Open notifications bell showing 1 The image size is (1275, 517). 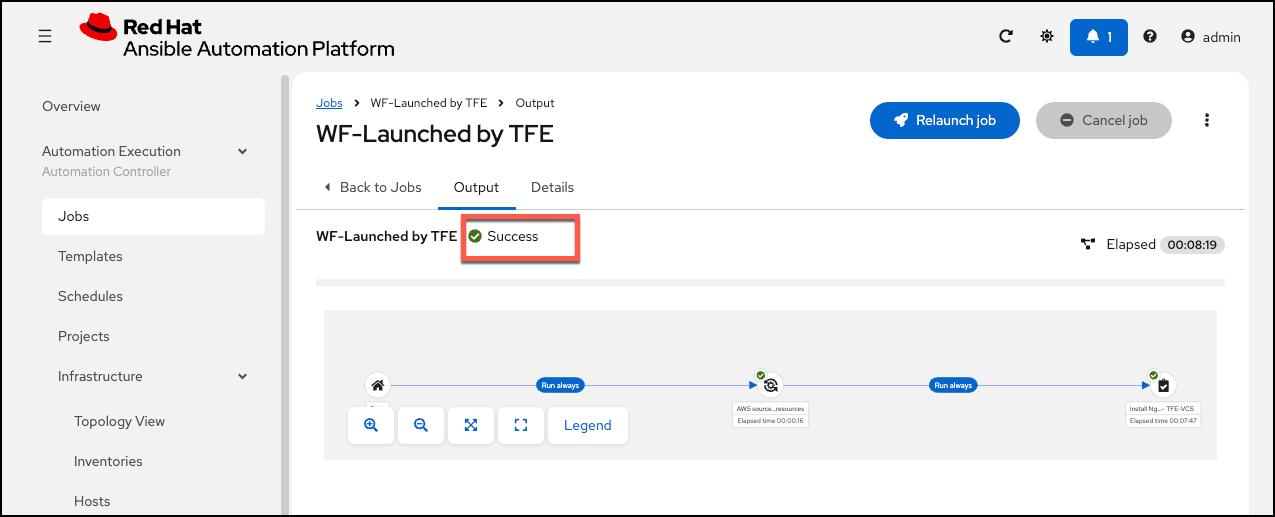point(1099,37)
